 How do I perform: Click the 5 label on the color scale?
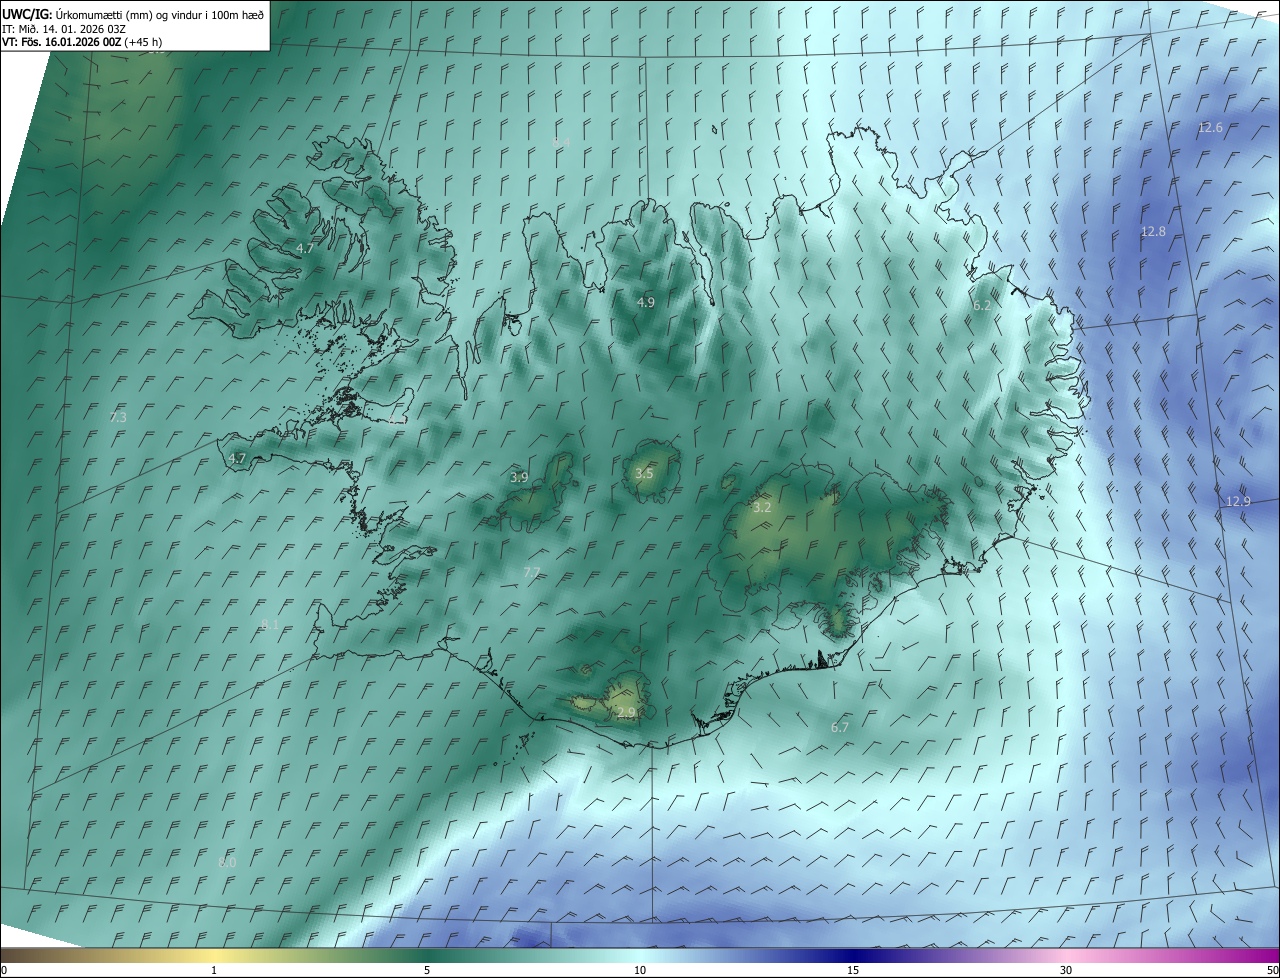click(x=427, y=970)
